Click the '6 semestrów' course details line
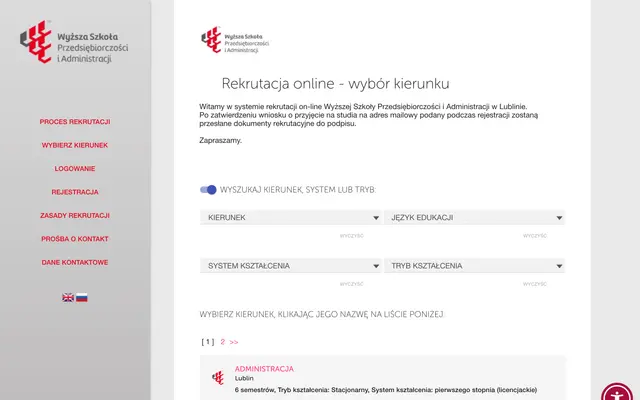 (x=386, y=390)
